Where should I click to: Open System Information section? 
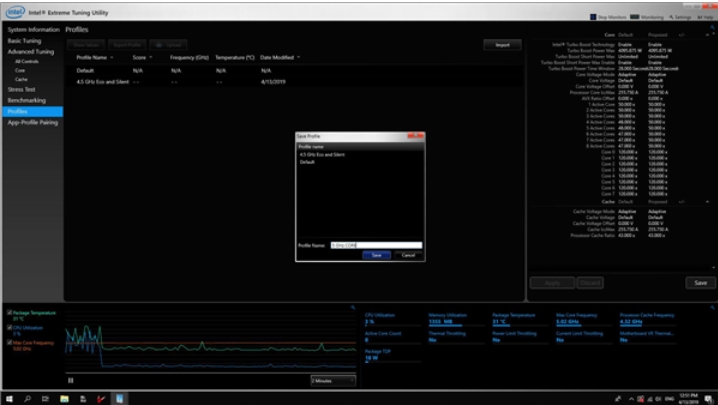click(x=33, y=29)
